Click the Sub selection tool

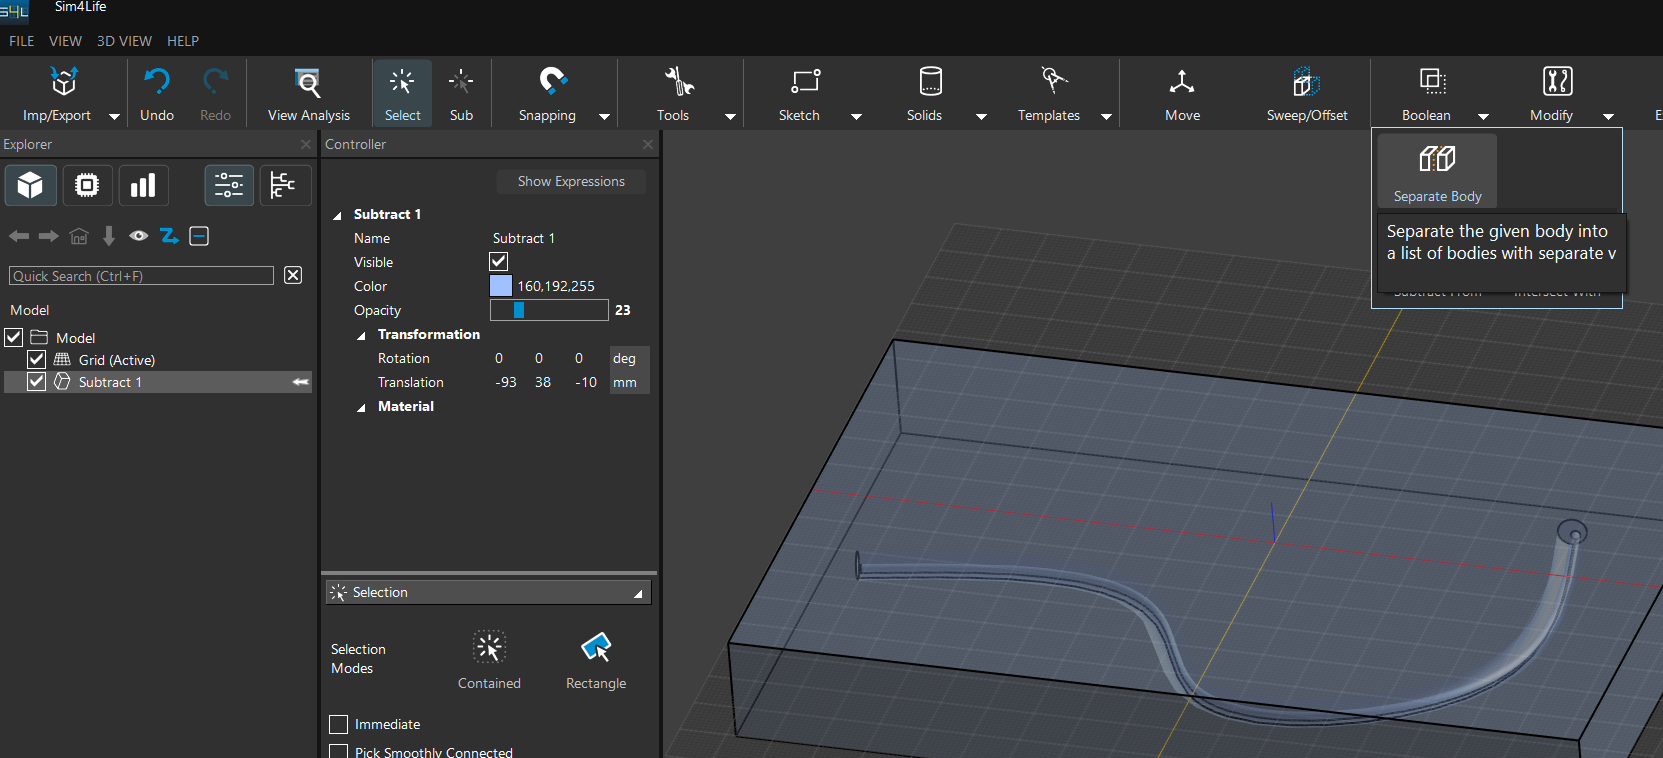tap(461, 93)
